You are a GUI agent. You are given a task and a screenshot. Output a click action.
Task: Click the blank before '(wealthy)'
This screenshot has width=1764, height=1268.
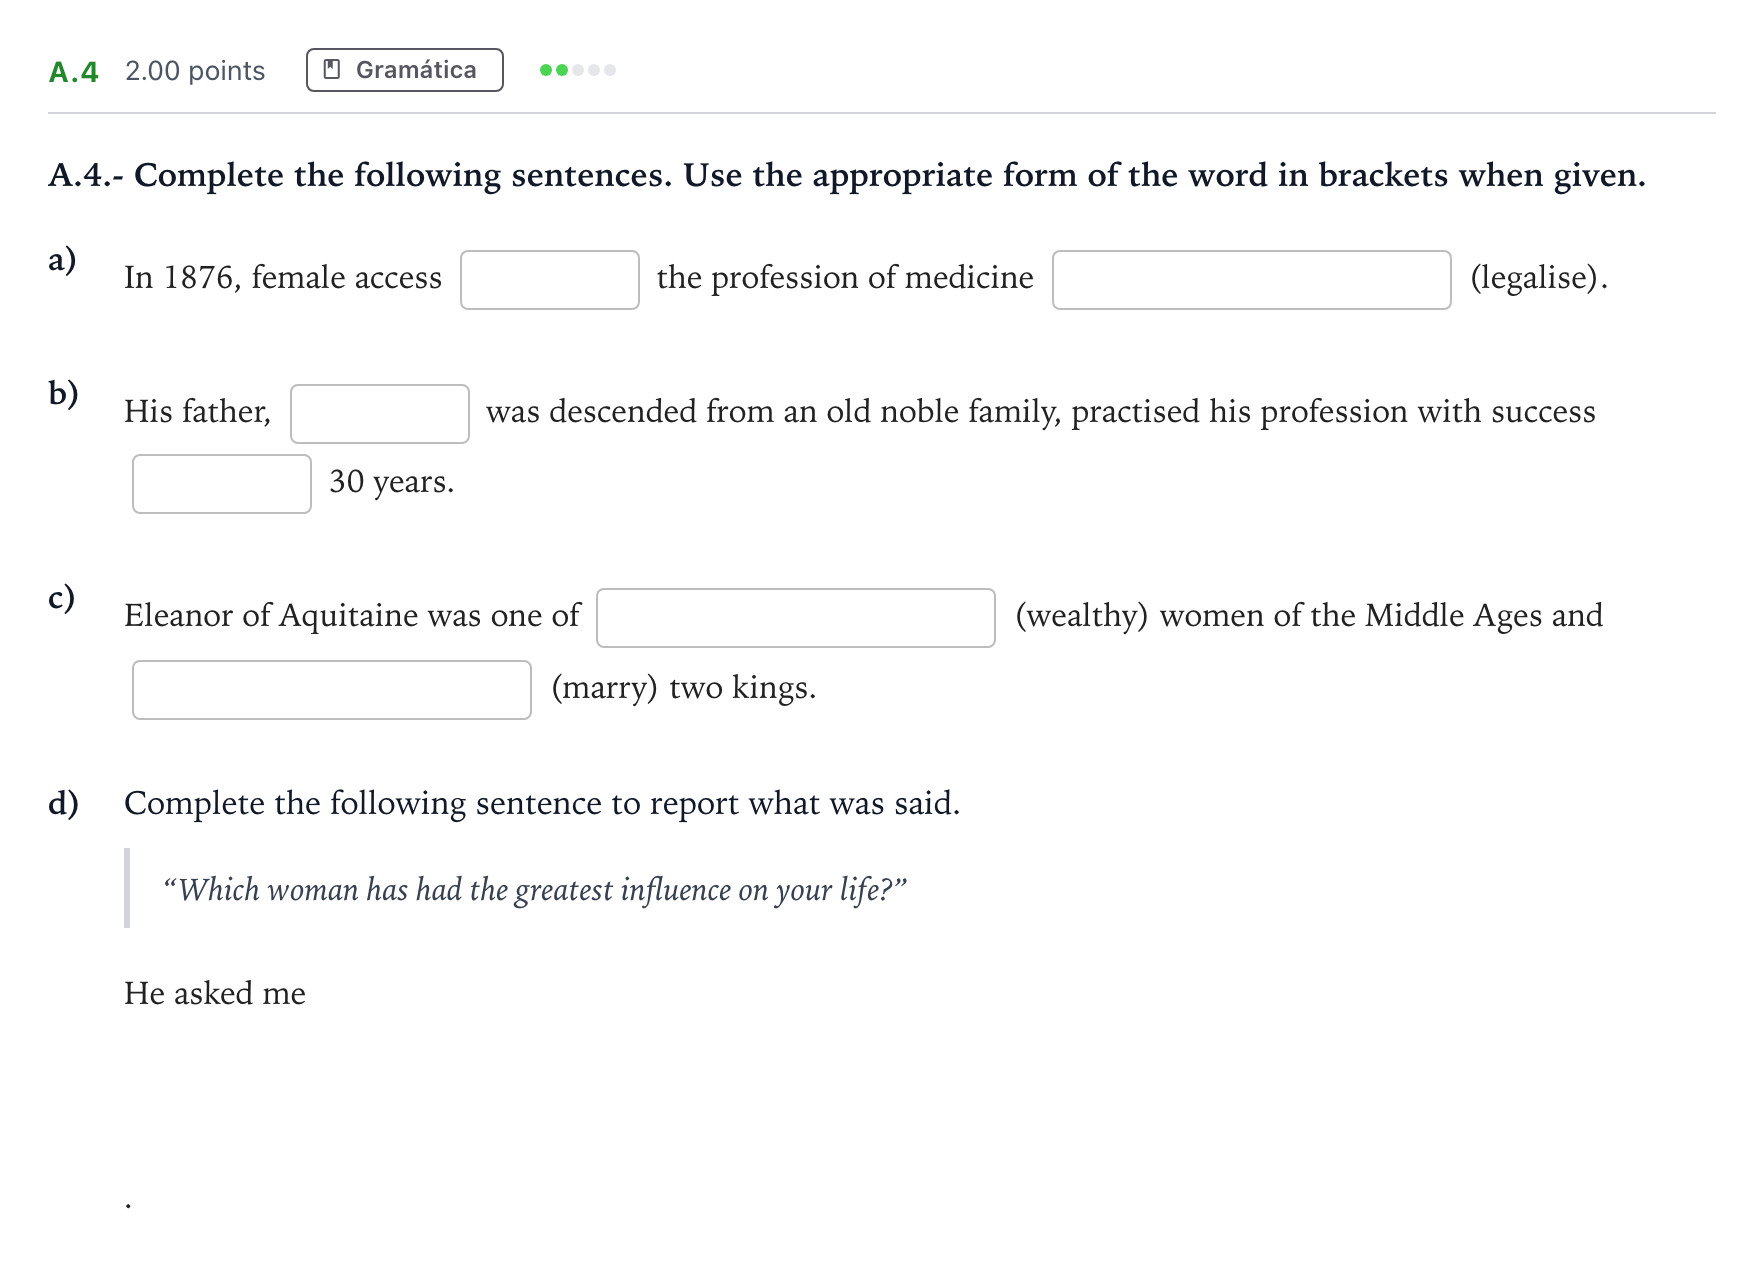pos(795,618)
